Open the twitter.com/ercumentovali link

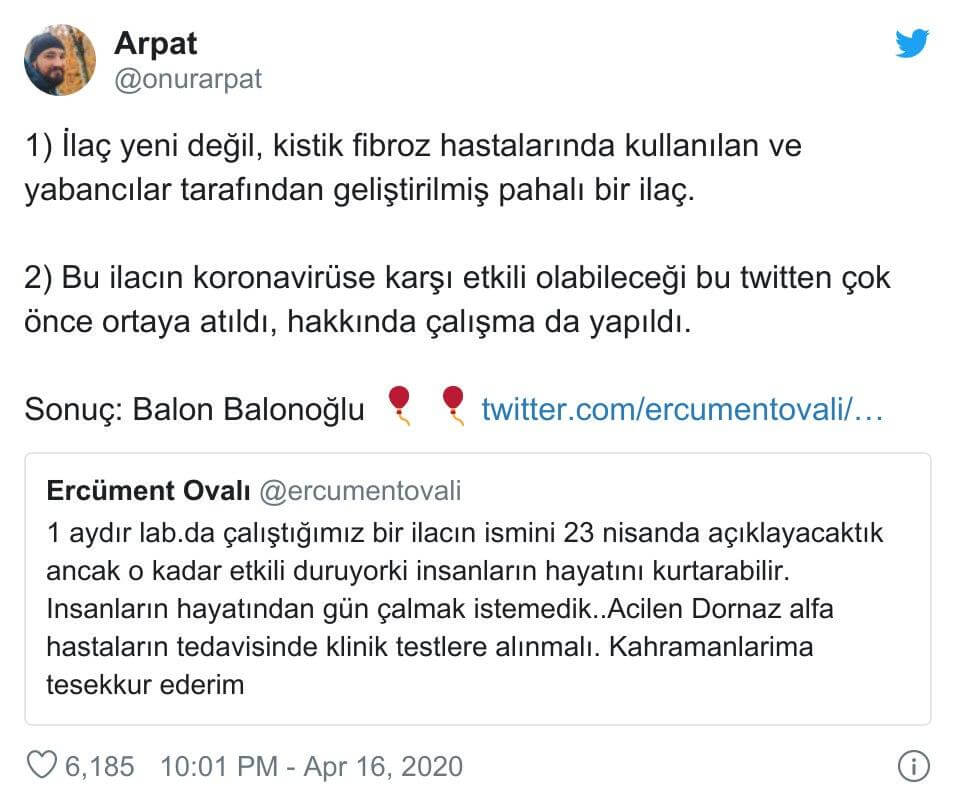tap(681, 409)
